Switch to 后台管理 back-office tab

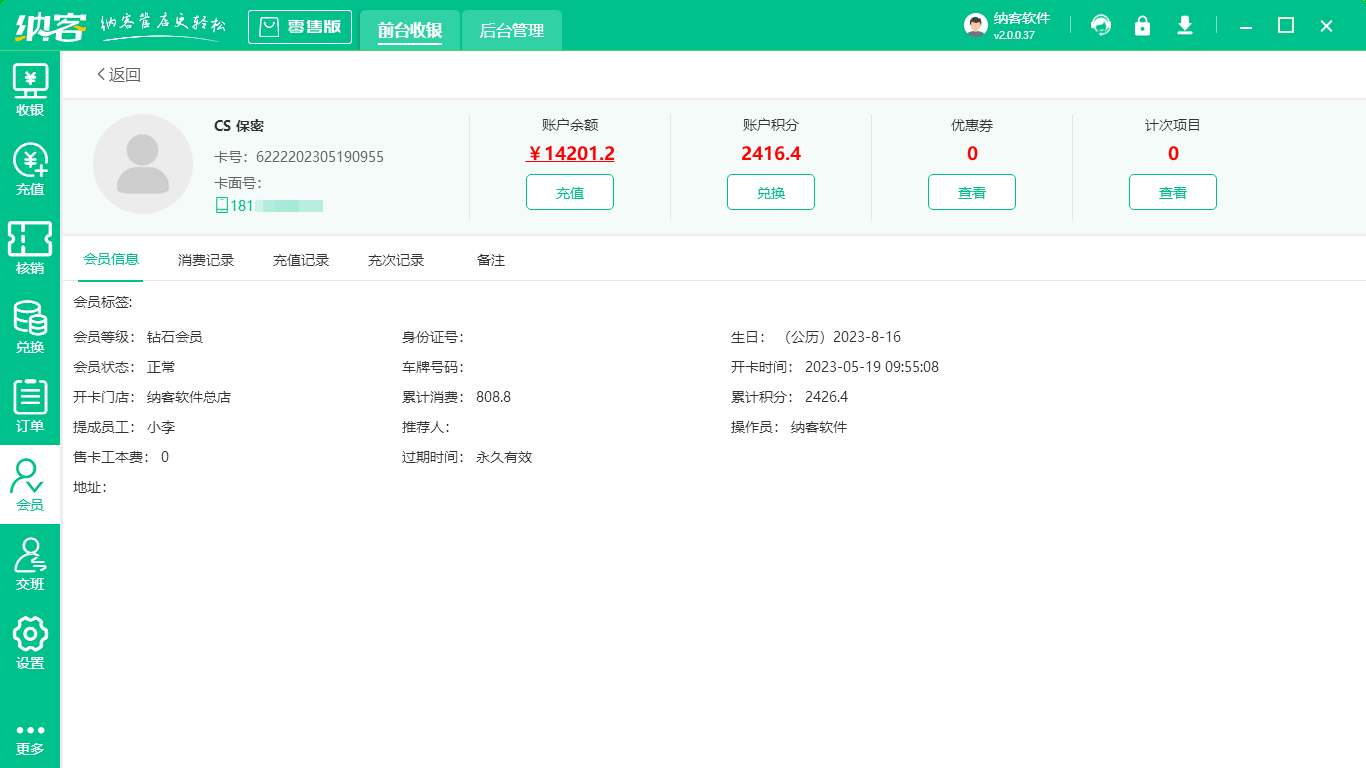512,31
